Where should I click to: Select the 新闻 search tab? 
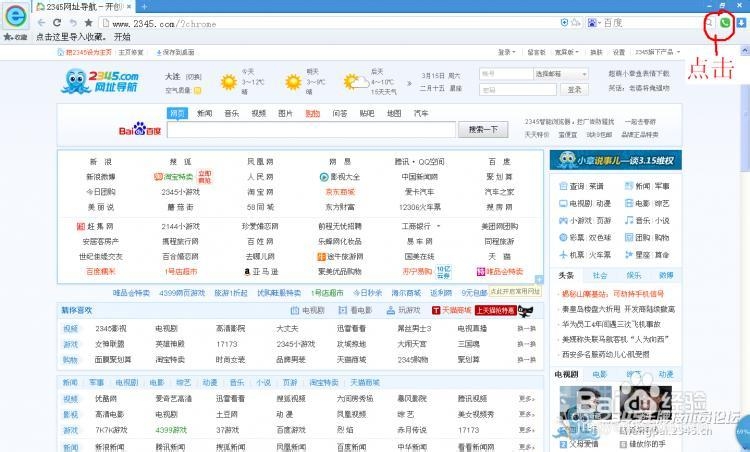point(204,113)
